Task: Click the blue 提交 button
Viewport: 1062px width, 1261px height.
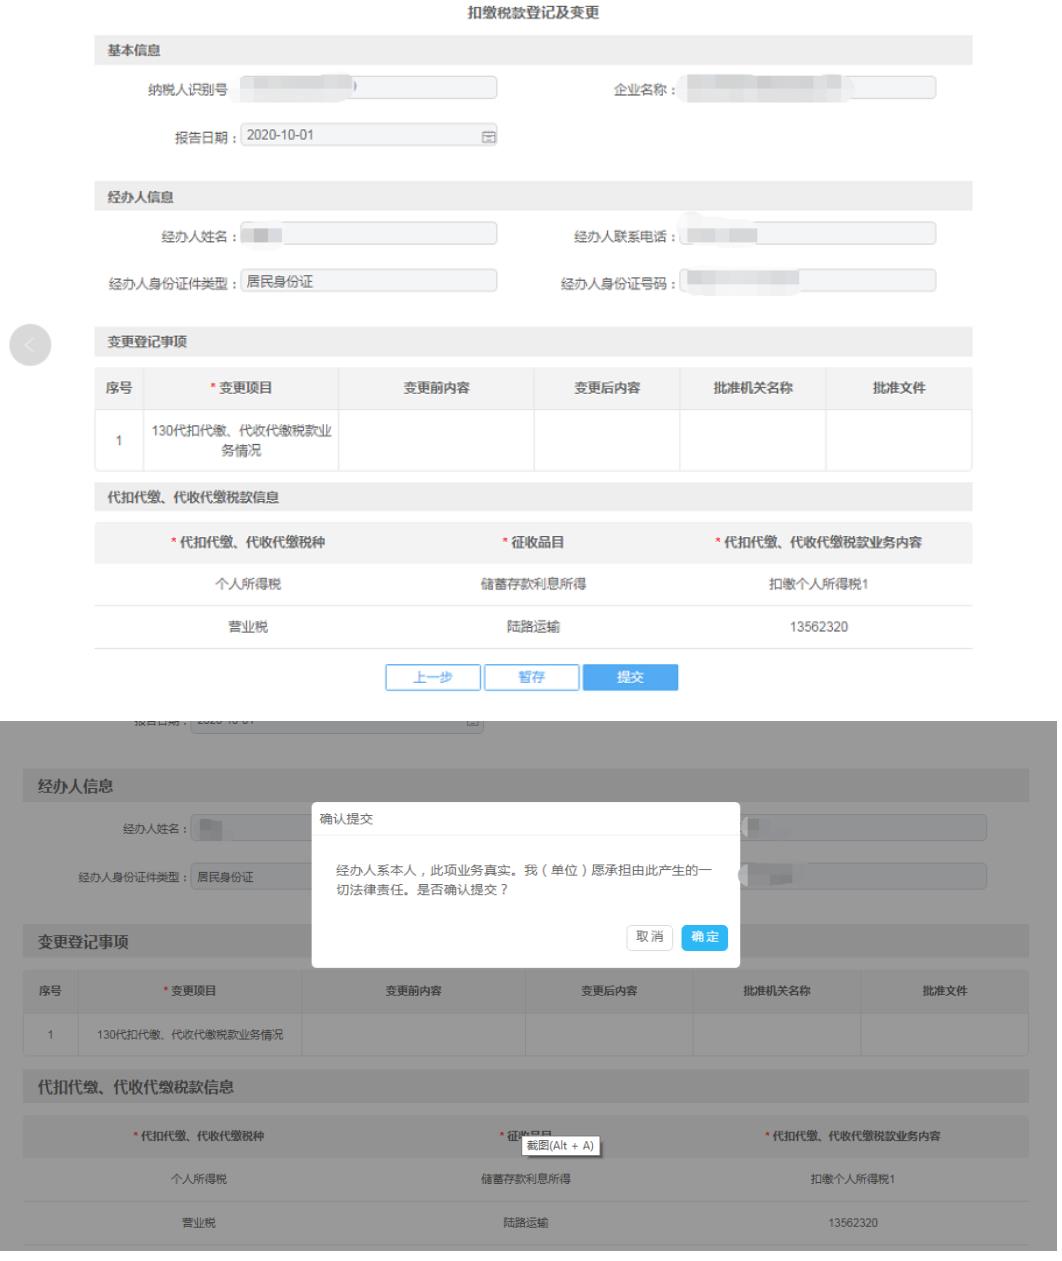Action: tap(630, 677)
